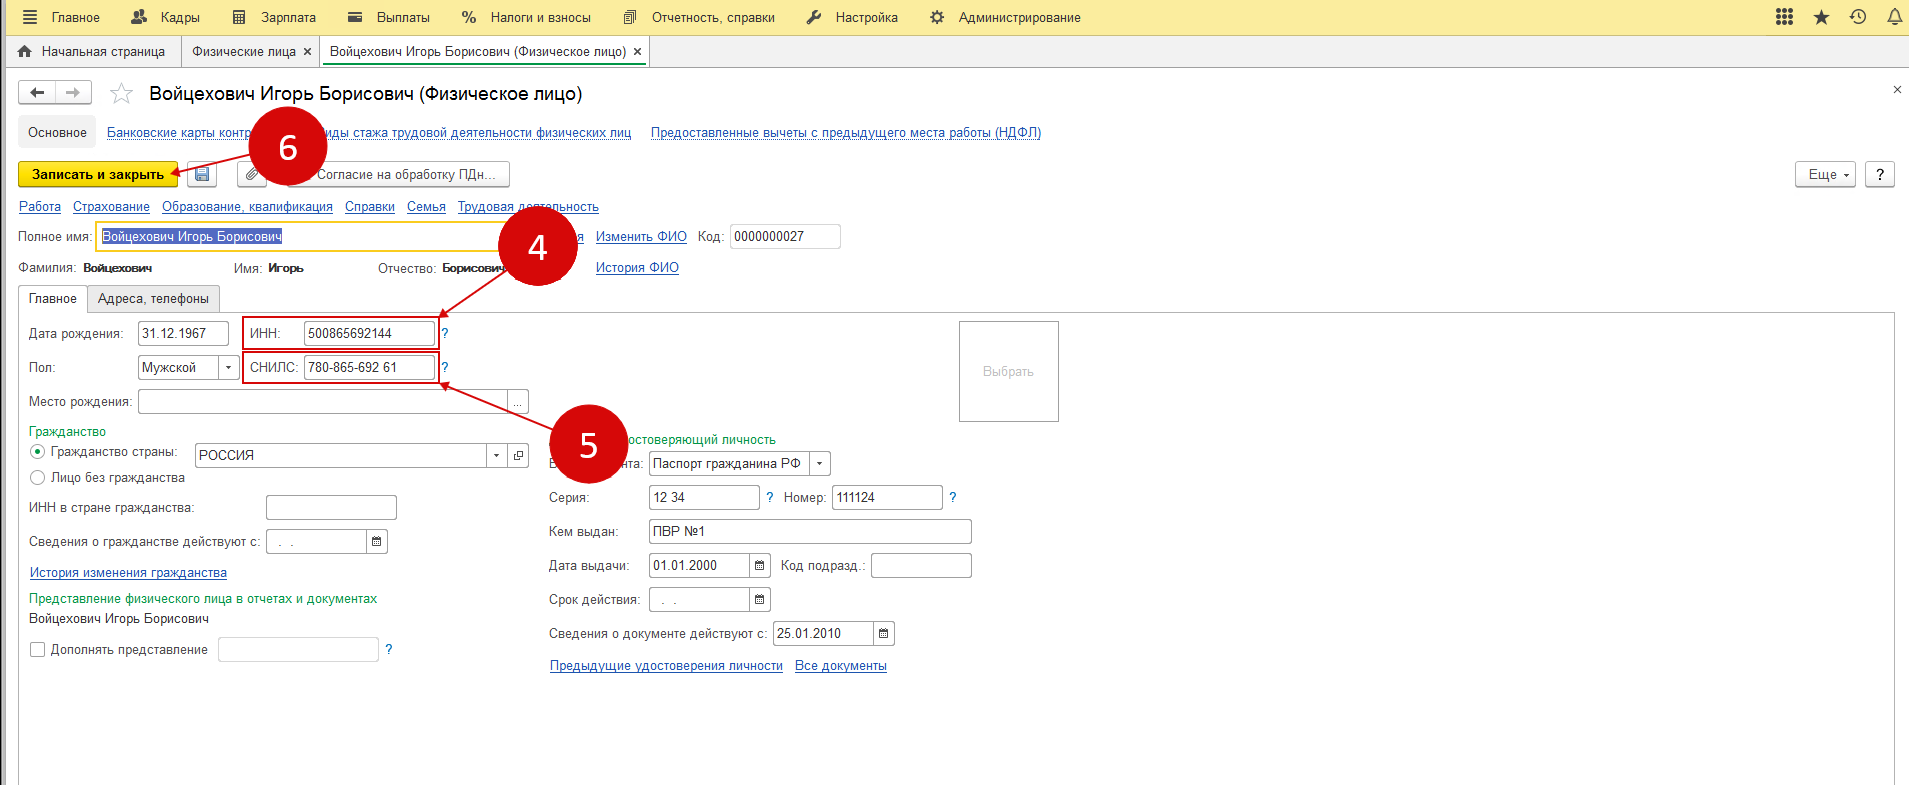Screen dimensions: 1909x785
Task: Enable Дополнять представление checkbox
Action: point(38,650)
